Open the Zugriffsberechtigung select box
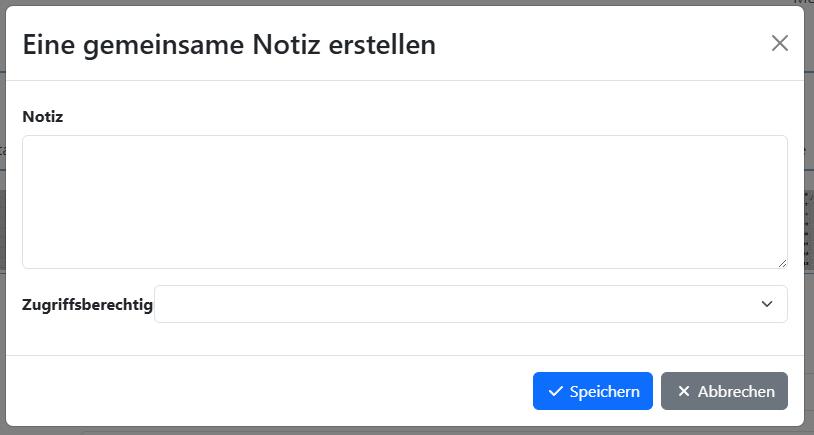Screen dimensions: 814x435 470,304
